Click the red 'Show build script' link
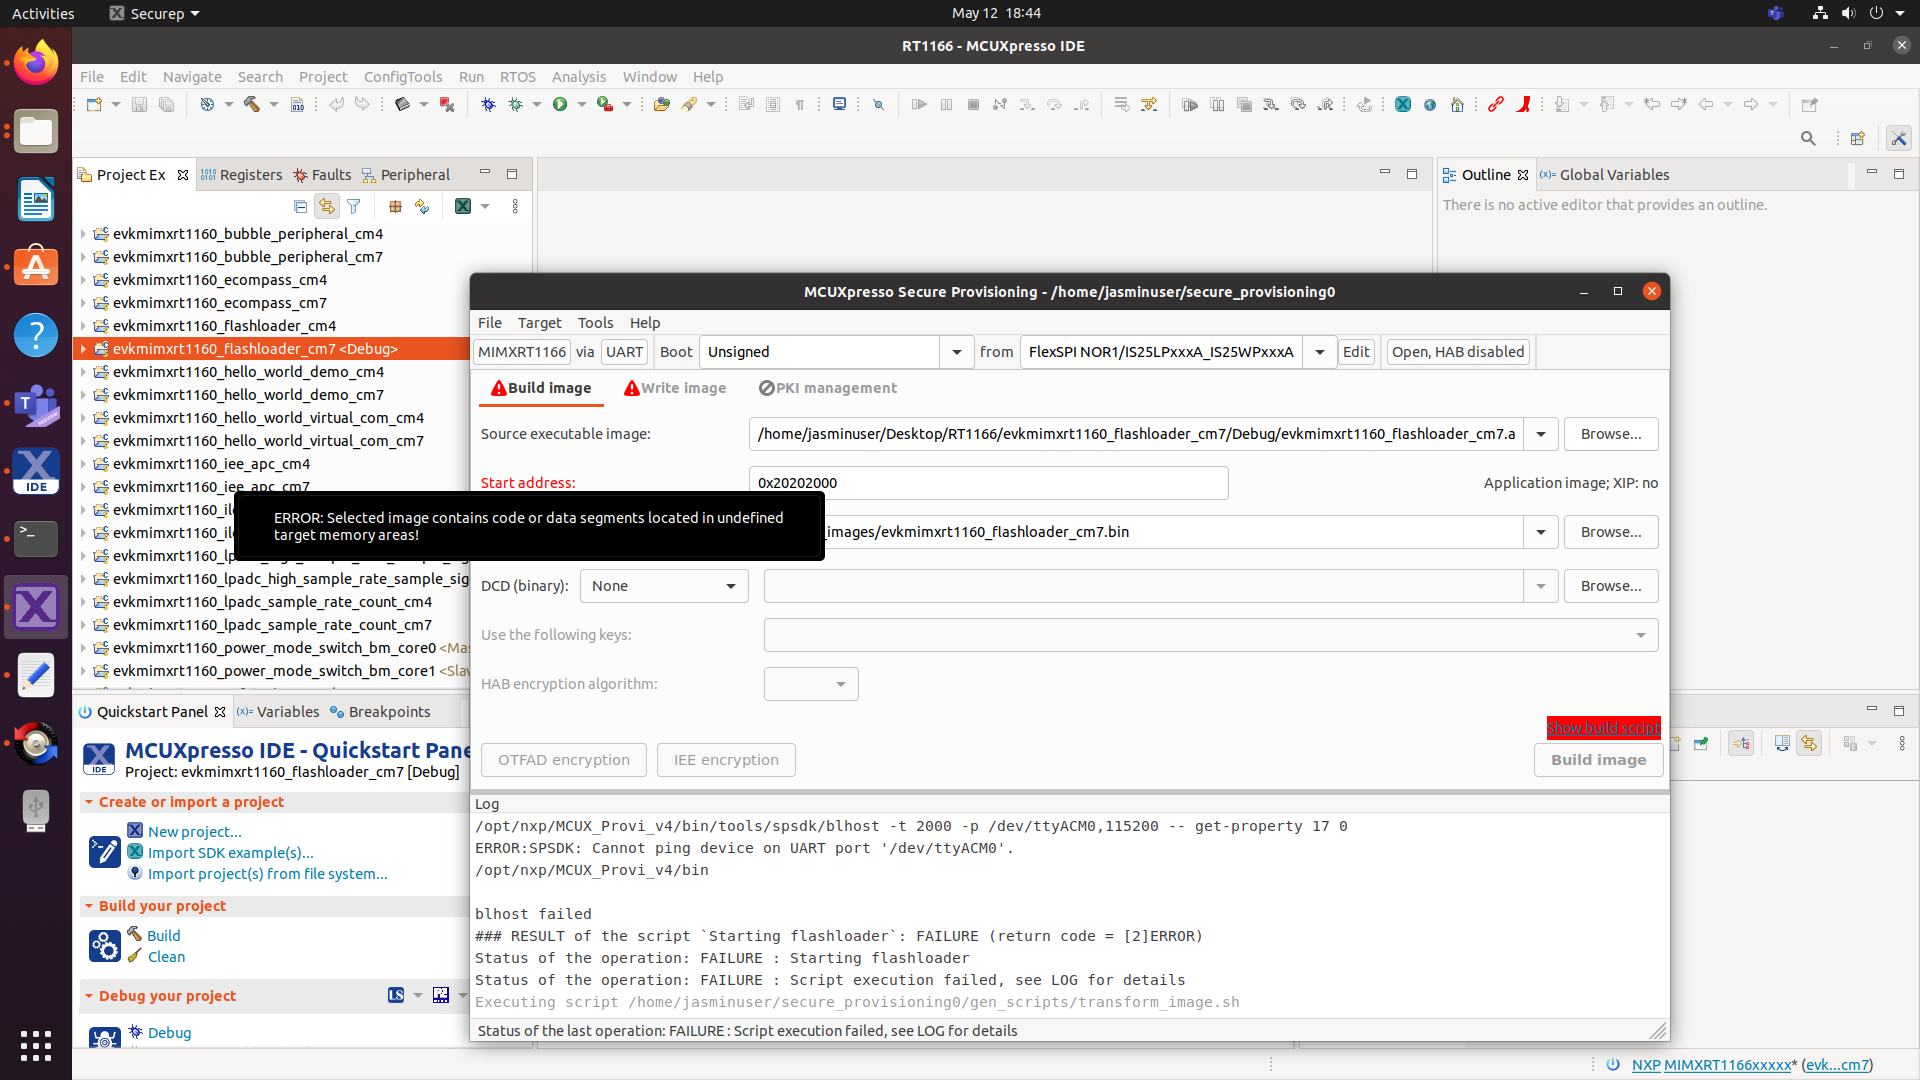 point(1603,728)
